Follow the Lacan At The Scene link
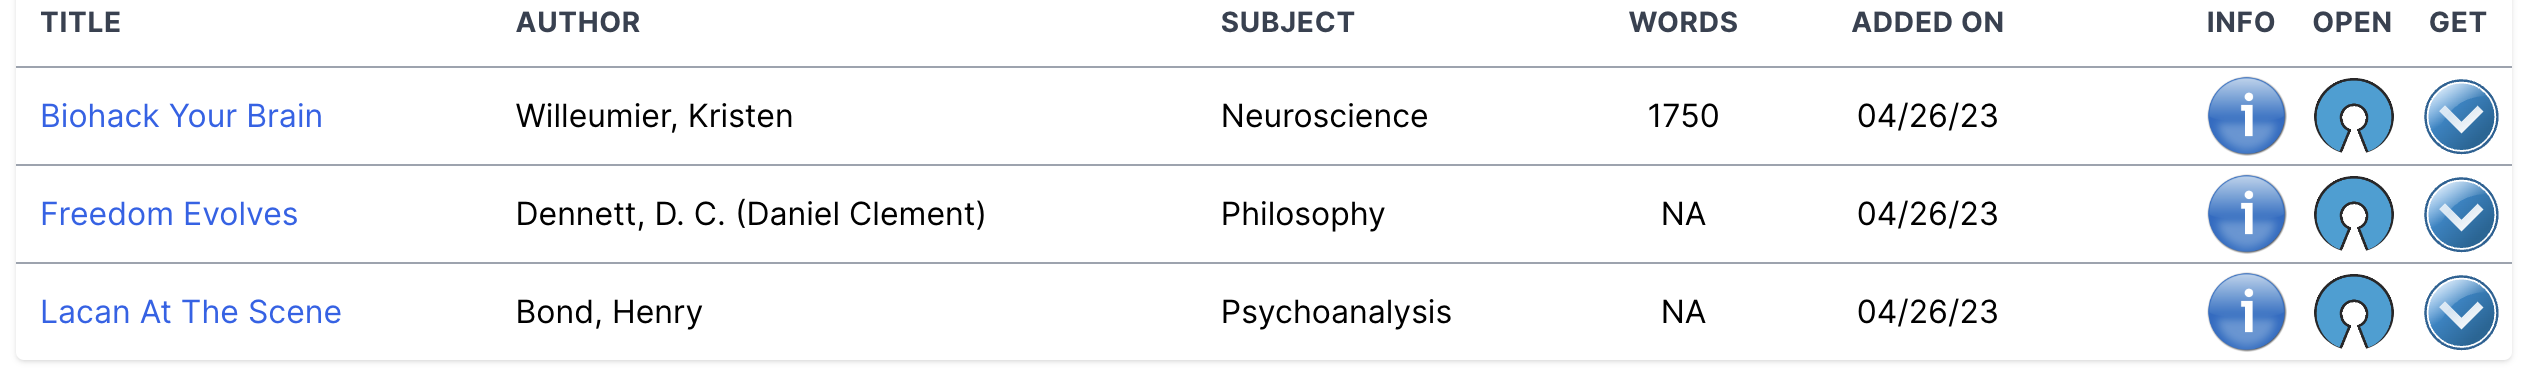Viewport: 2524px width, 374px height. coord(191,312)
